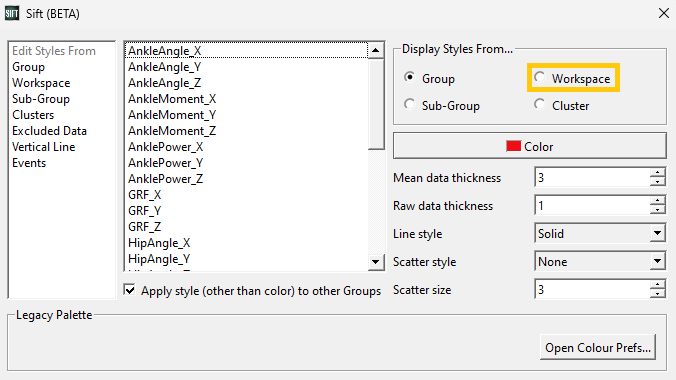The width and height of the screenshot is (676, 380).
Task: Uncheck Apply style to other Groups checkbox
Action: click(x=129, y=290)
